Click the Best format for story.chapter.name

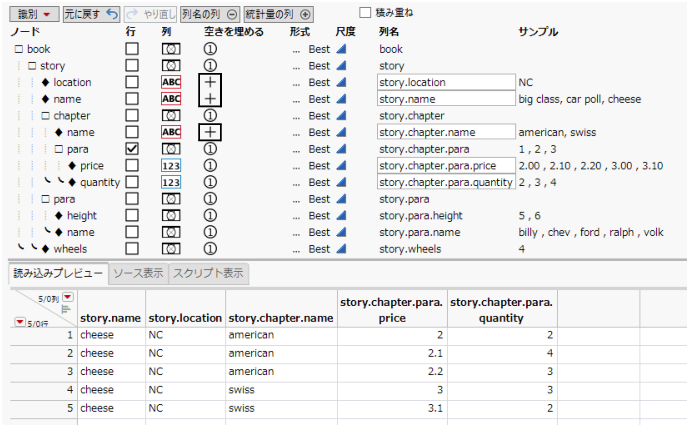coord(319,132)
